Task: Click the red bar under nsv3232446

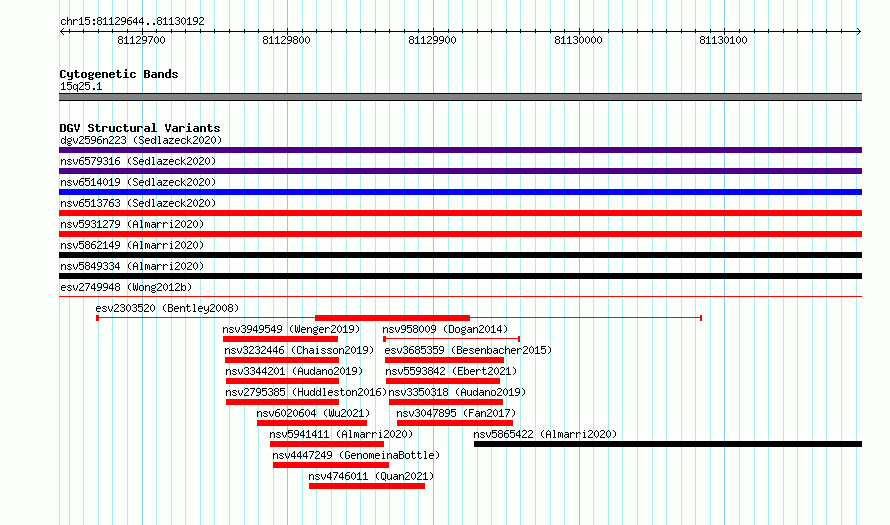Action: coord(282,360)
